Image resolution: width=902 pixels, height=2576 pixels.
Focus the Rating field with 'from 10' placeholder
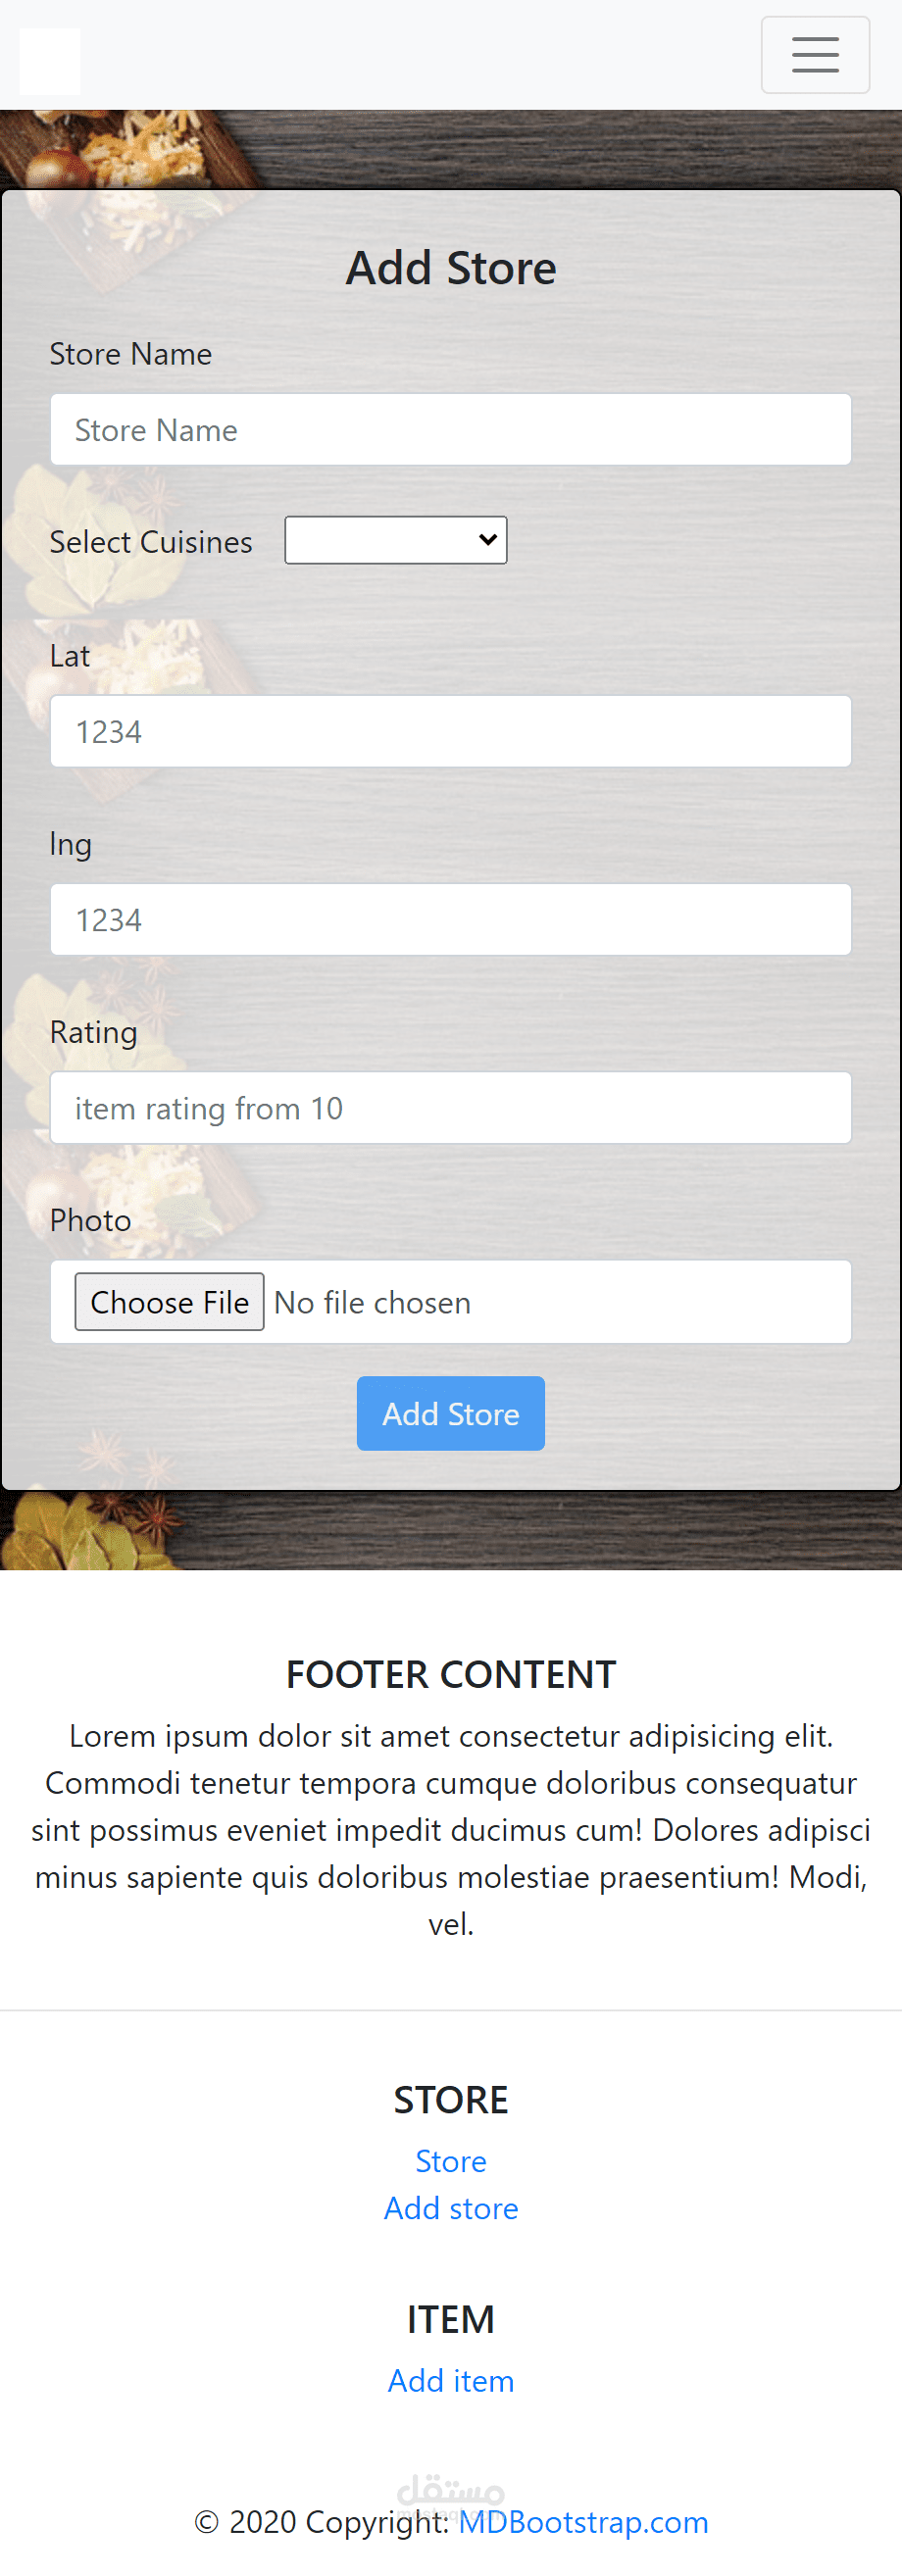click(451, 1108)
